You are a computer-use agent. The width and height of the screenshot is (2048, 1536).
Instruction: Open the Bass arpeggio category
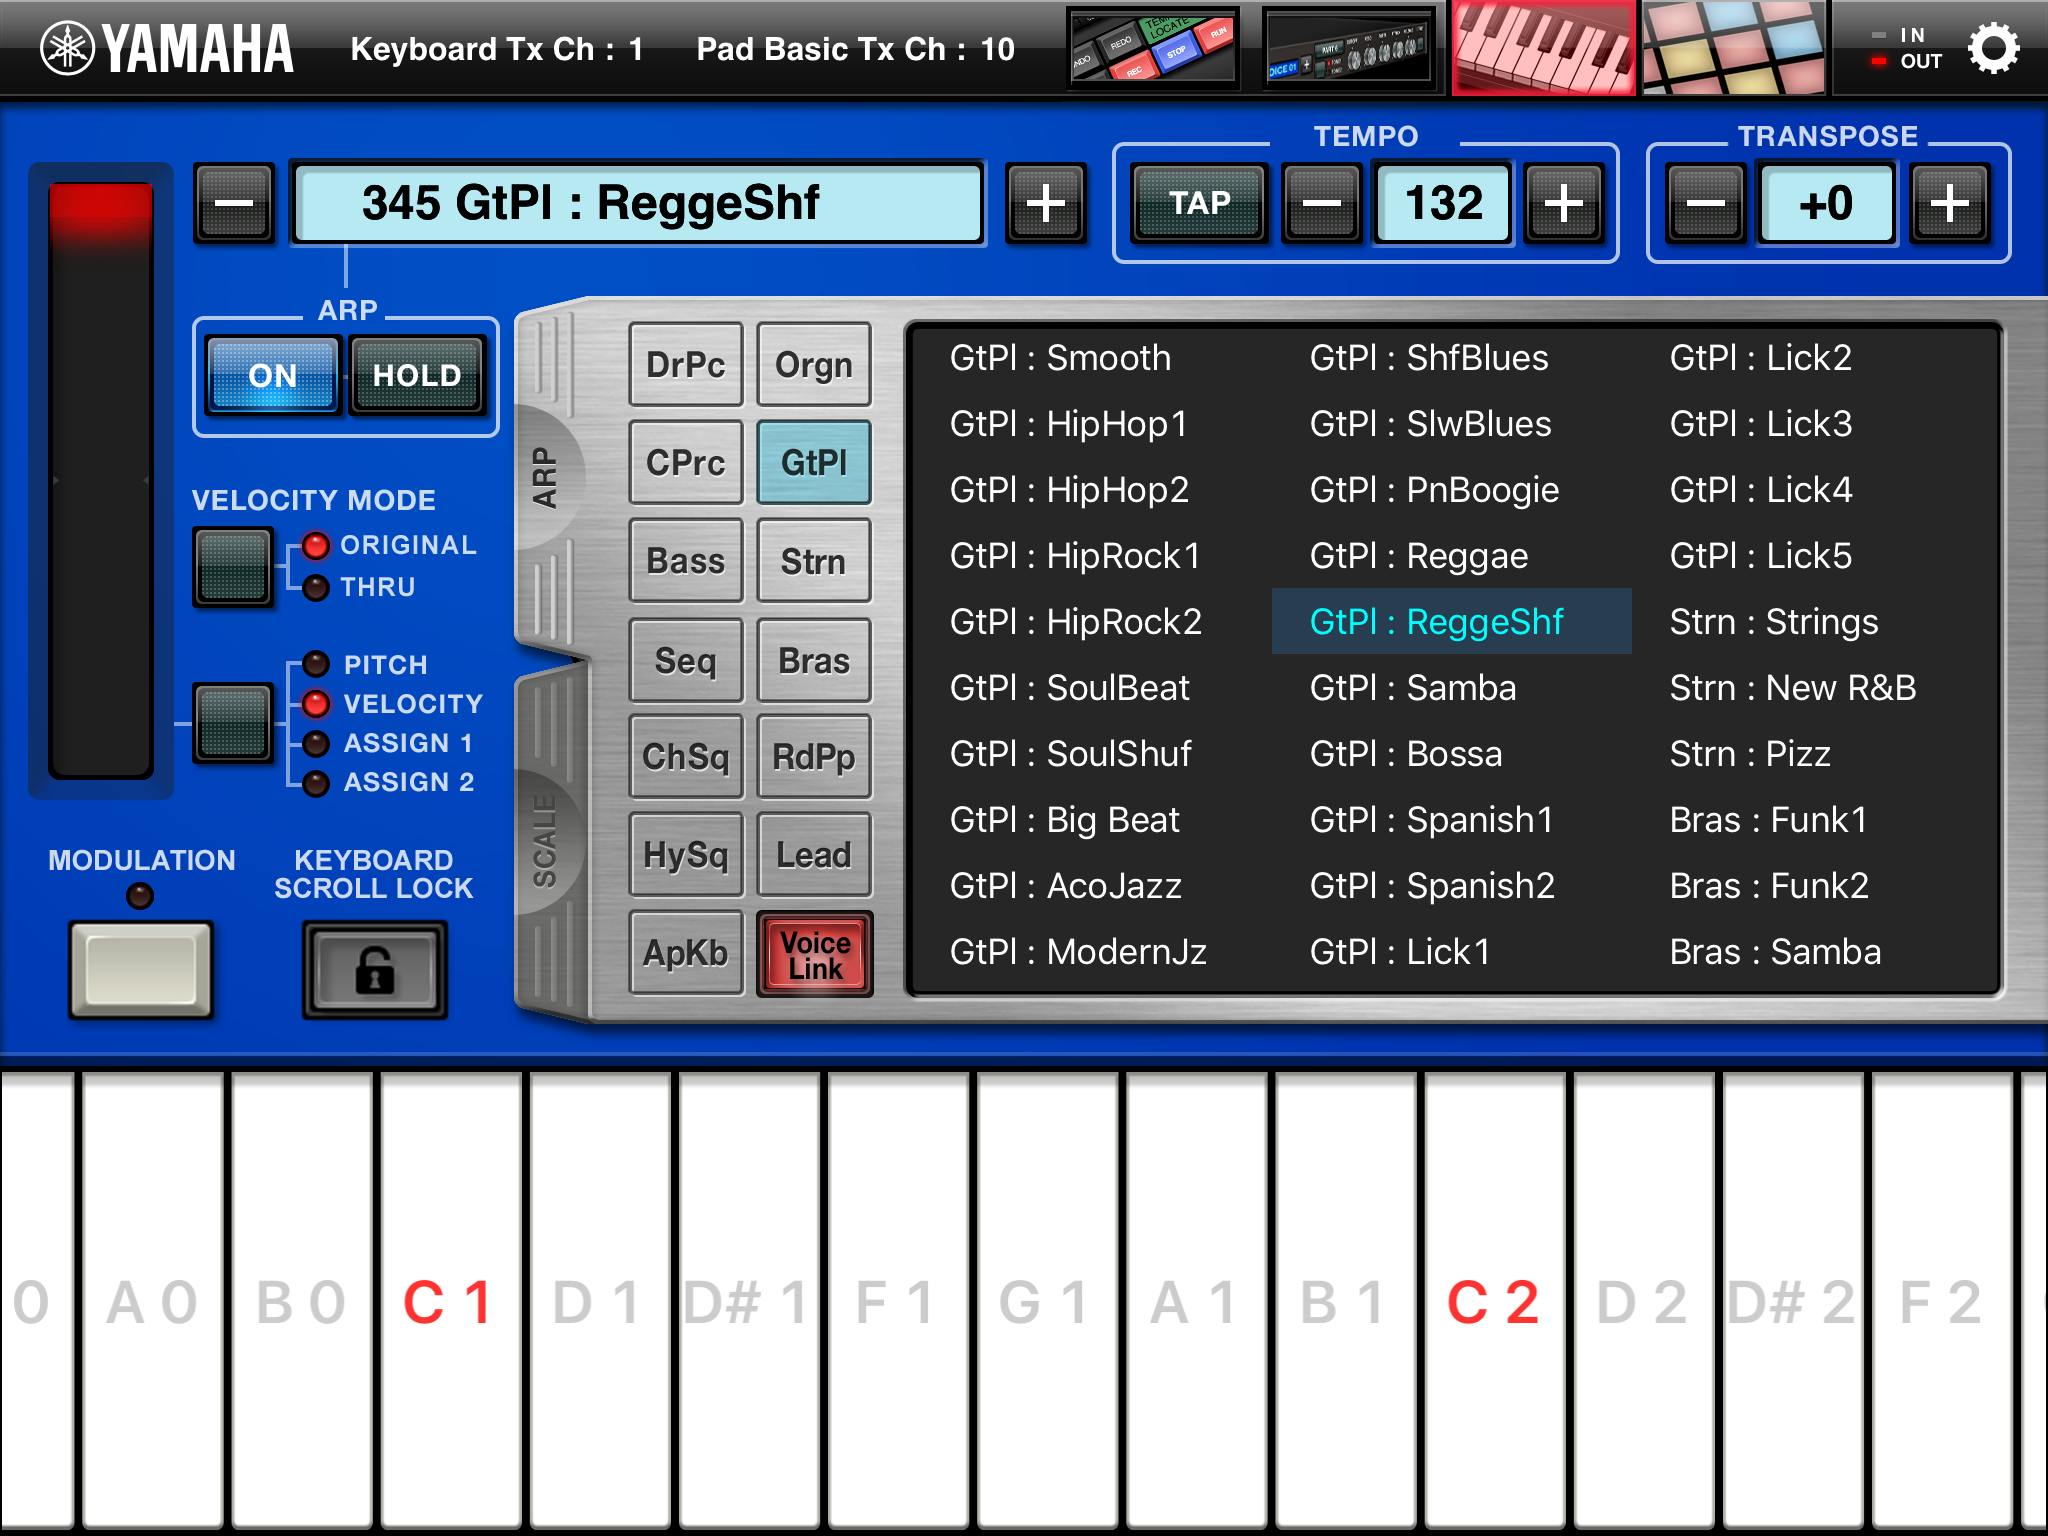[x=685, y=561]
